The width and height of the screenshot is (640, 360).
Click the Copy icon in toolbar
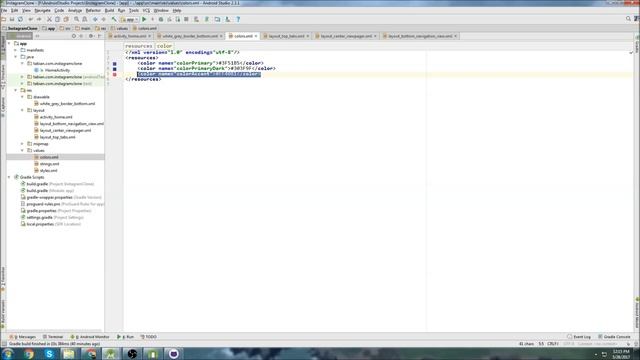[x=57, y=19]
